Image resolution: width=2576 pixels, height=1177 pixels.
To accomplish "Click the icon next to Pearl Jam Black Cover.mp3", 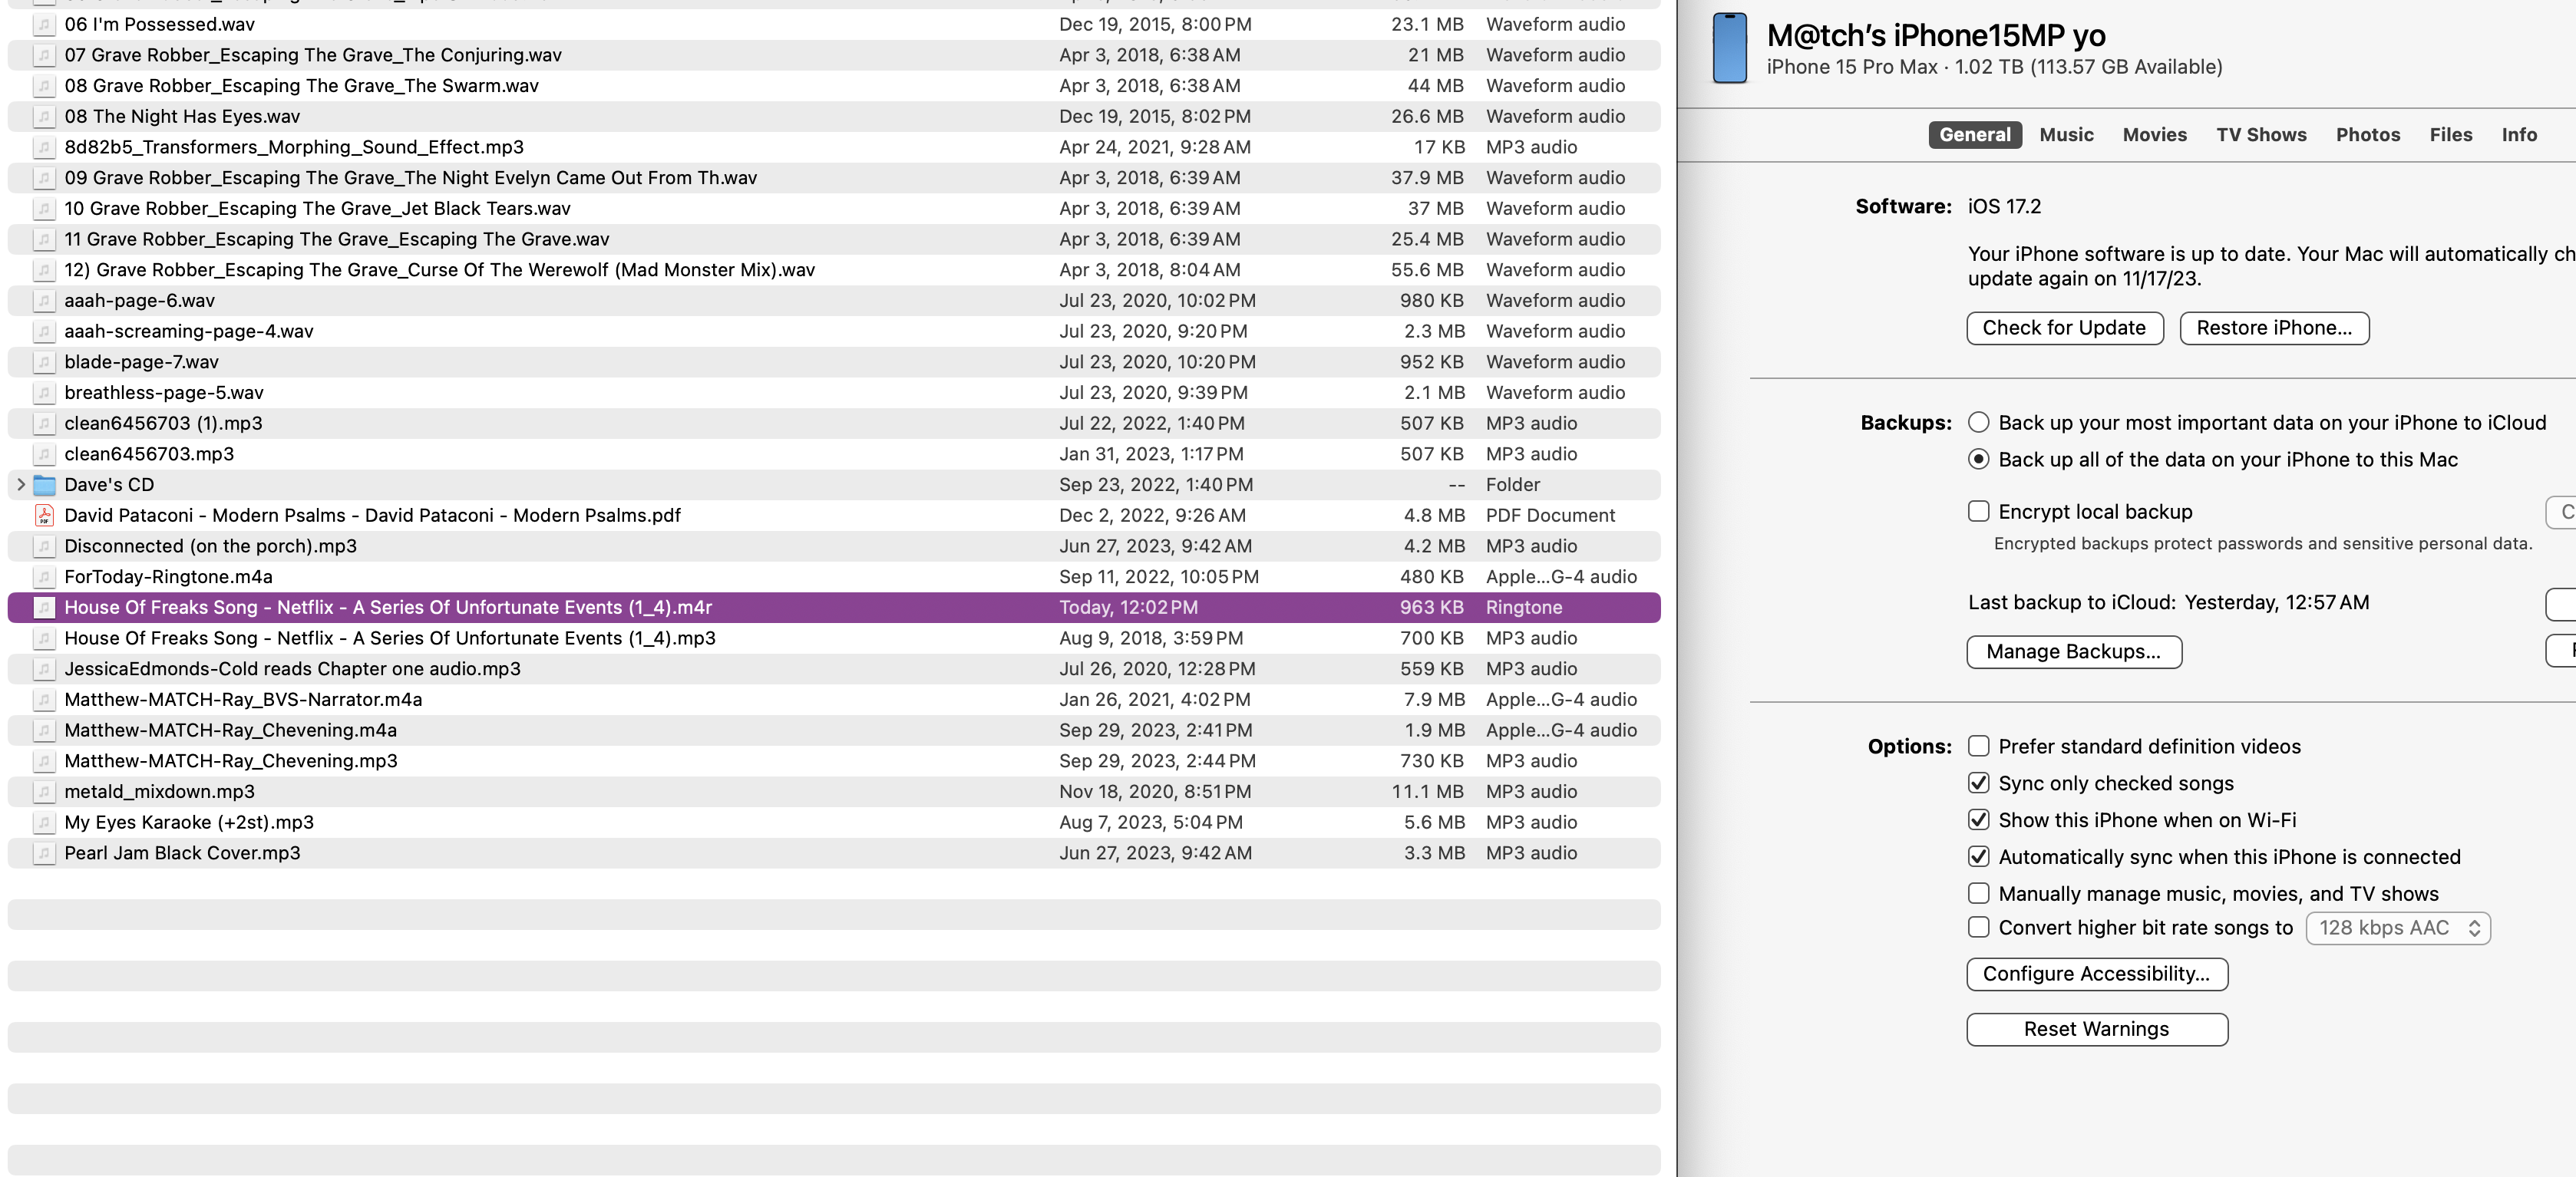I will 44,853.
